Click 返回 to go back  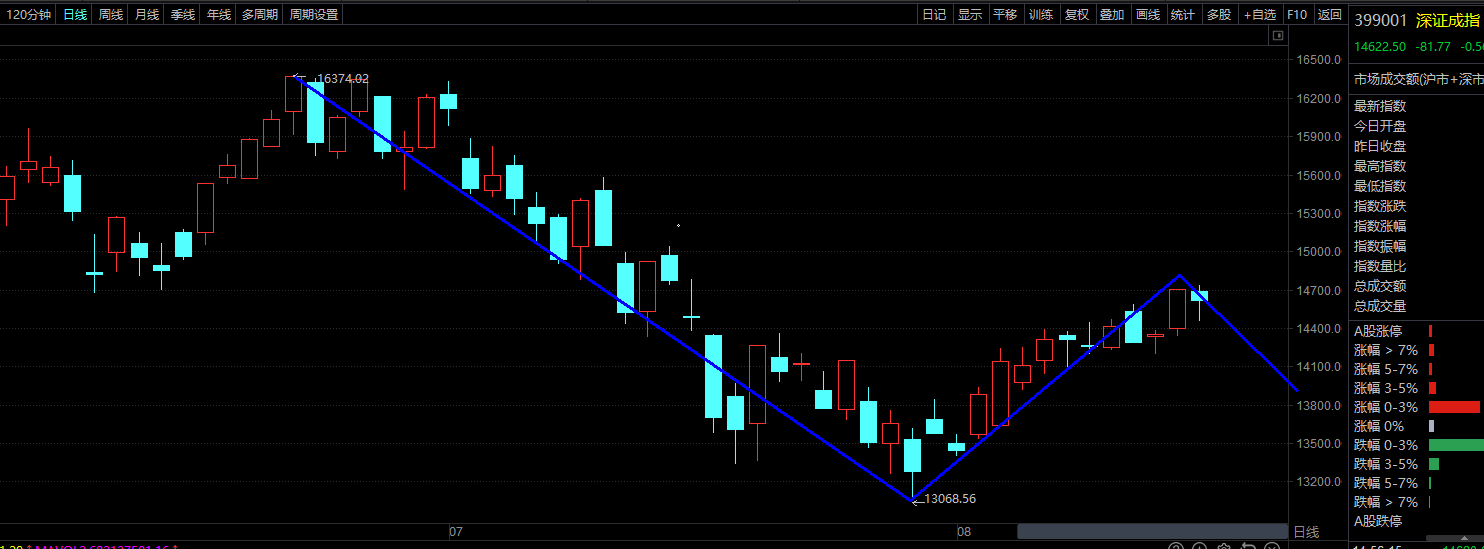[x=1329, y=14]
